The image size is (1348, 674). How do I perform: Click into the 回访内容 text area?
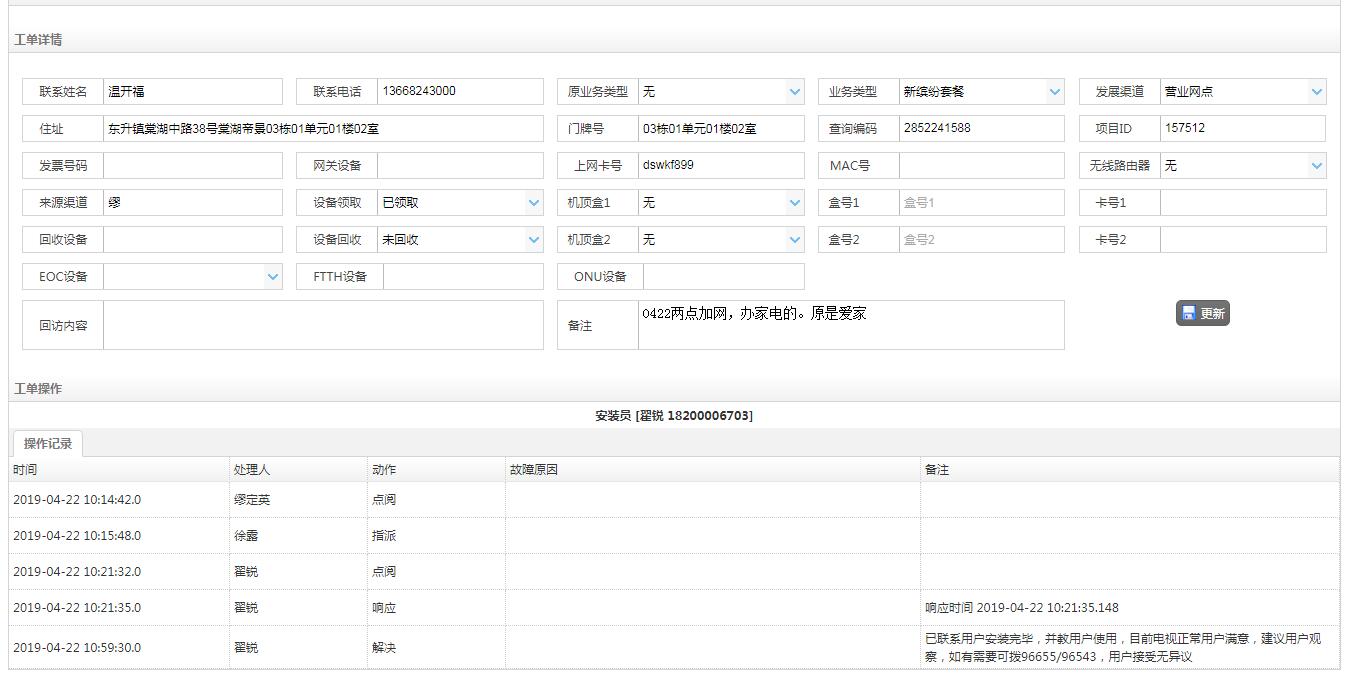coord(322,325)
